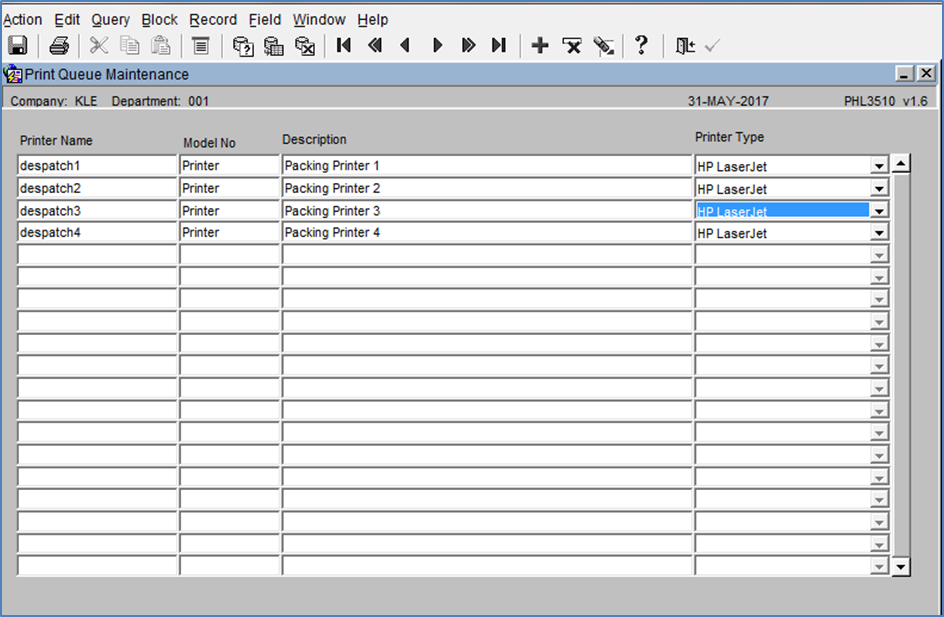Expand Printer Type dropdown for despatch3
Viewport: 944px width, 617px height.
(879, 211)
